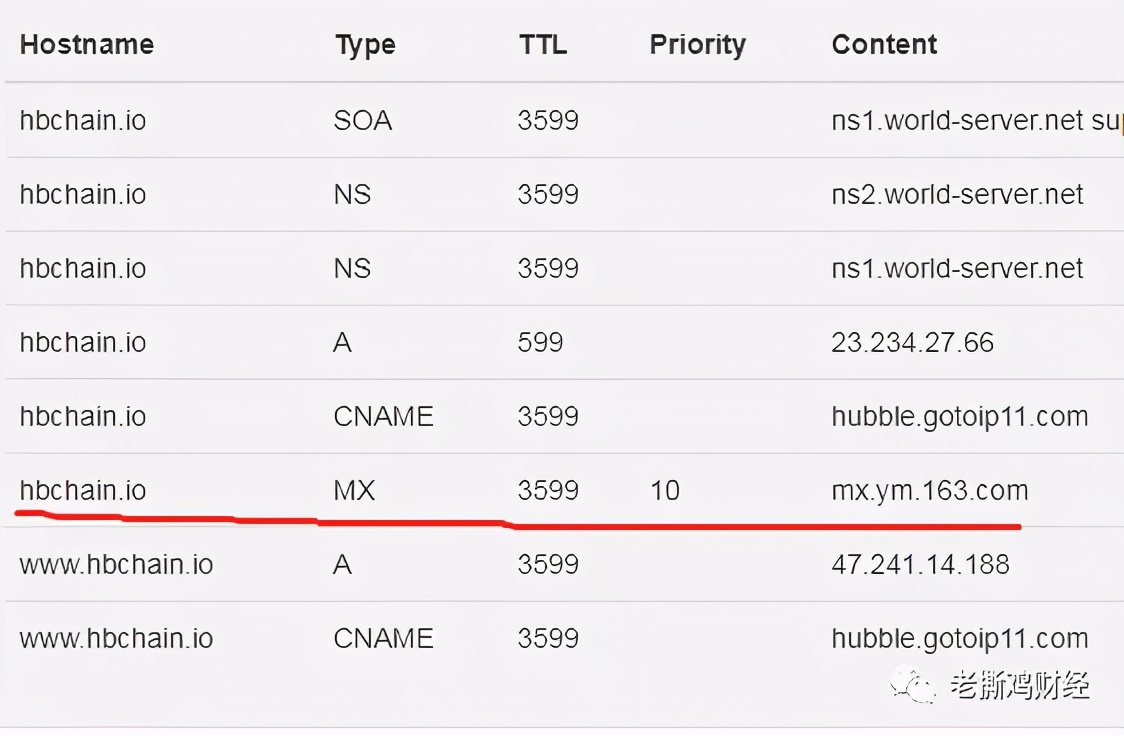Click the www.hbchain.io hostname in CNAME row
The image size is (1124, 736).
point(116,639)
